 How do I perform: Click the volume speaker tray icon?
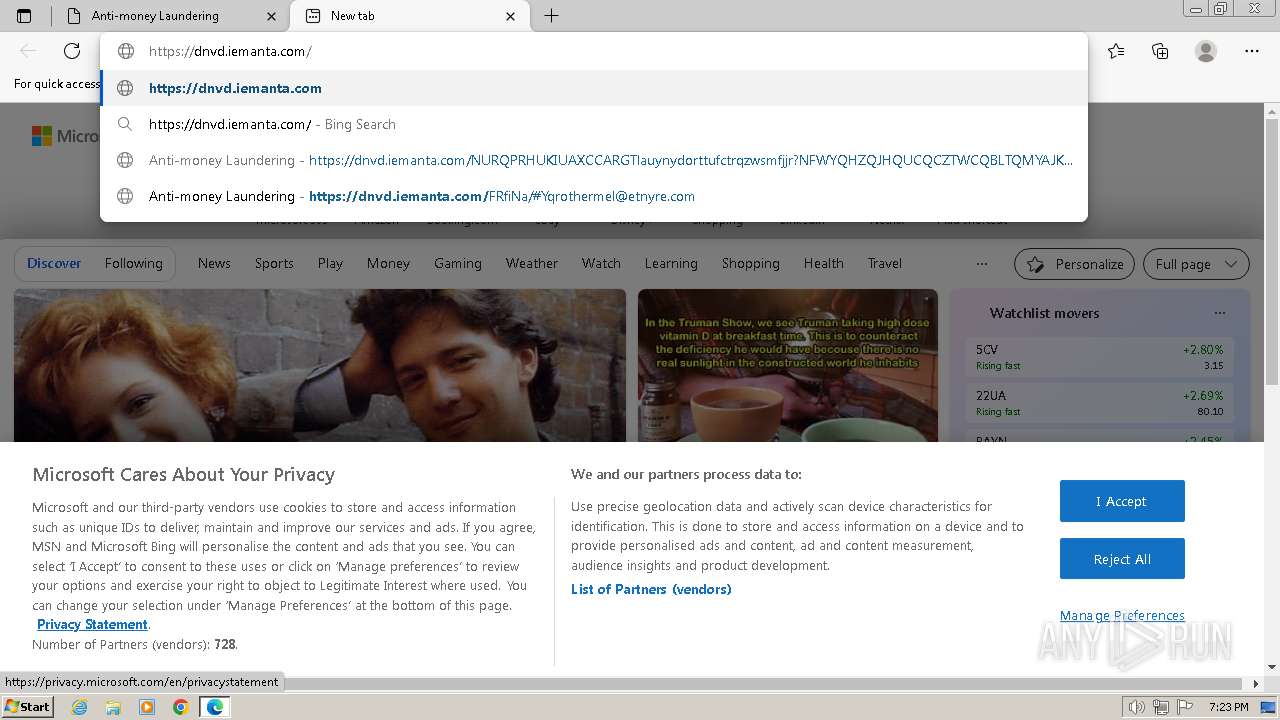click(1137, 707)
